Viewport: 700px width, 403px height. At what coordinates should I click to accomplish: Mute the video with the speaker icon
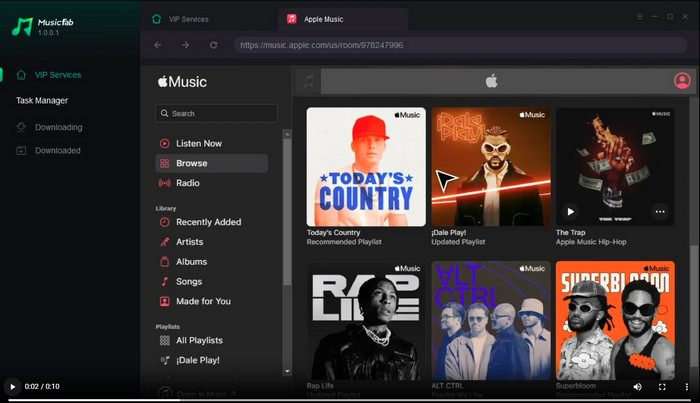pyautogui.click(x=638, y=386)
